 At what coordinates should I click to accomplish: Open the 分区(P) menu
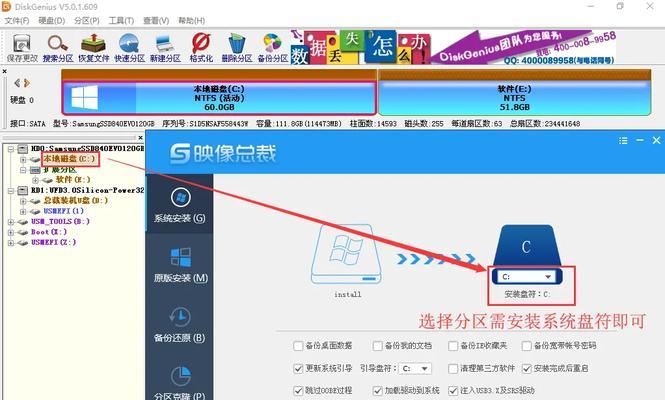click(x=87, y=20)
